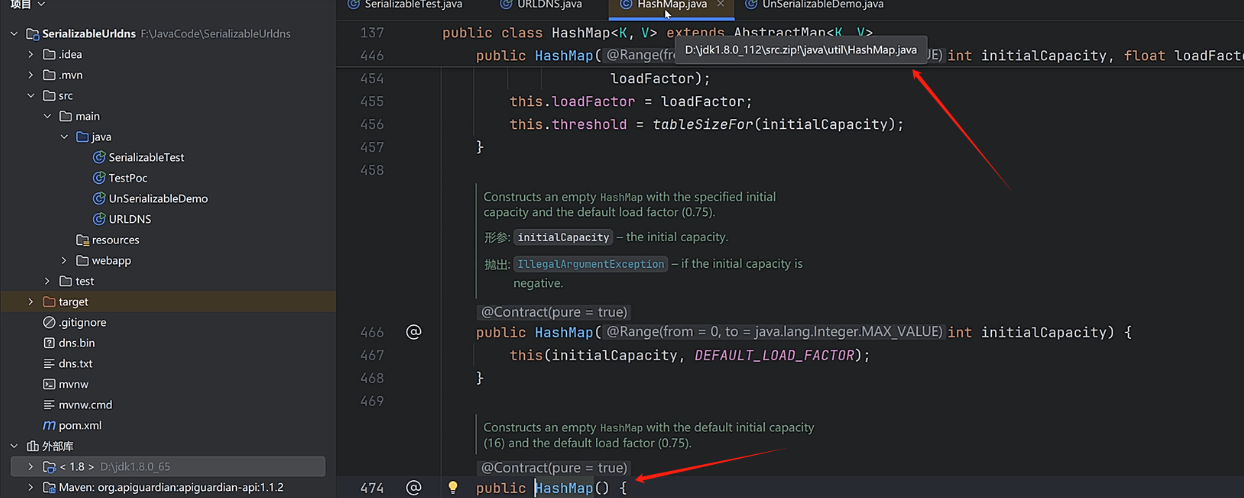Collapse the main folder
The height and width of the screenshot is (498, 1244).
pos(47,116)
